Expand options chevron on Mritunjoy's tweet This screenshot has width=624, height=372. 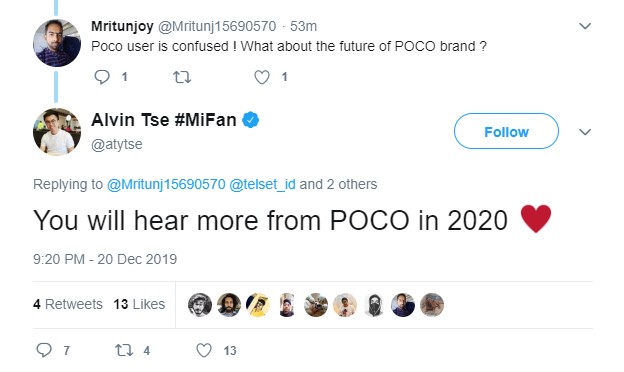585,26
